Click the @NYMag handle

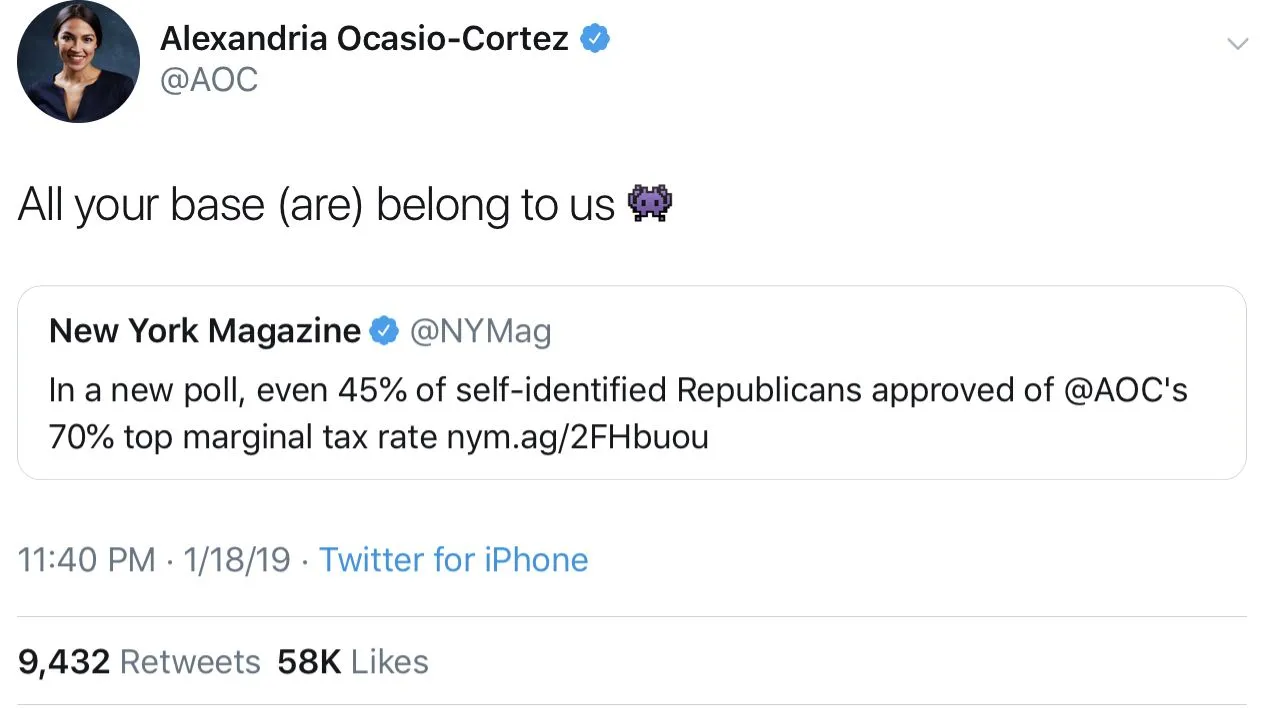(x=480, y=331)
